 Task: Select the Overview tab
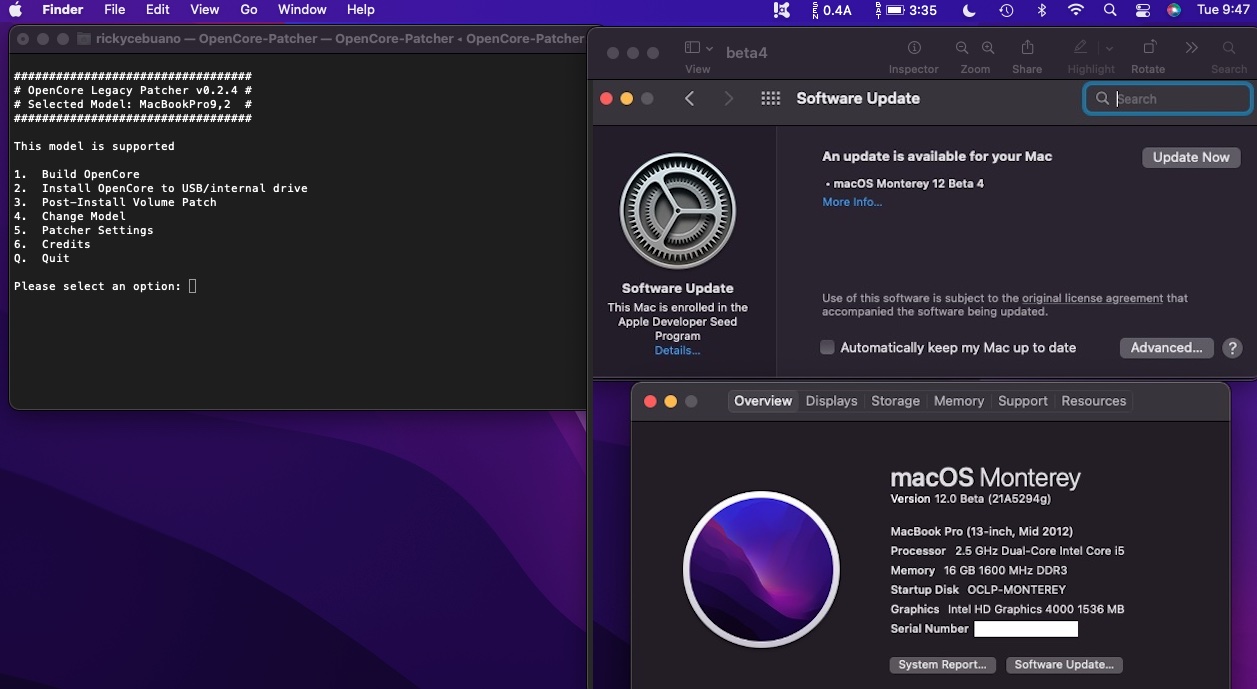coord(763,401)
